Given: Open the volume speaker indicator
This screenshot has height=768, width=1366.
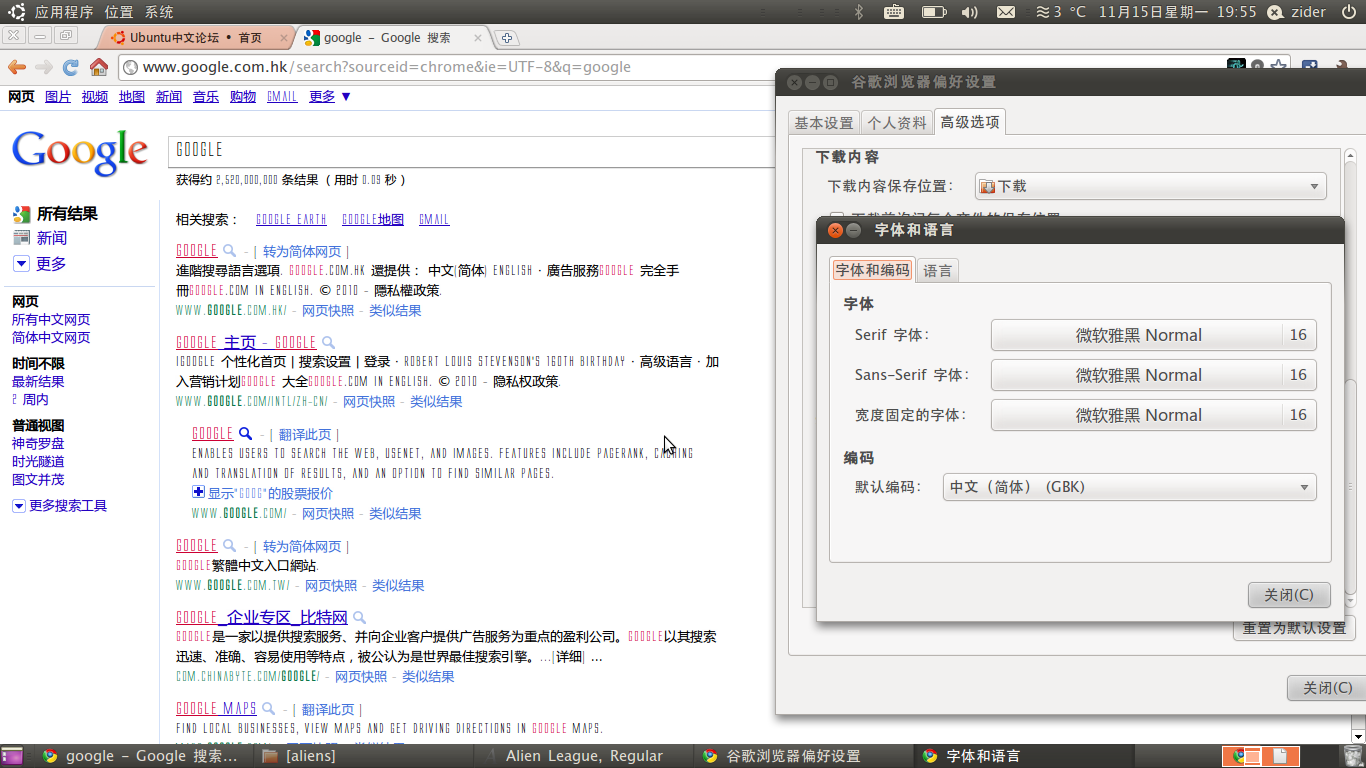Looking at the screenshot, I should point(969,12).
